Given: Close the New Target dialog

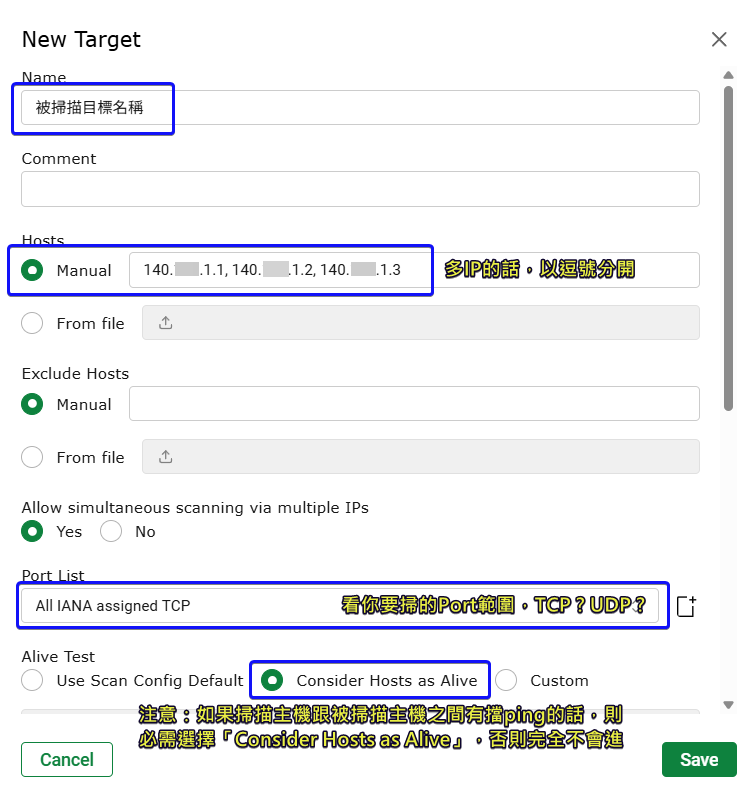Looking at the screenshot, I should point(718,40).
